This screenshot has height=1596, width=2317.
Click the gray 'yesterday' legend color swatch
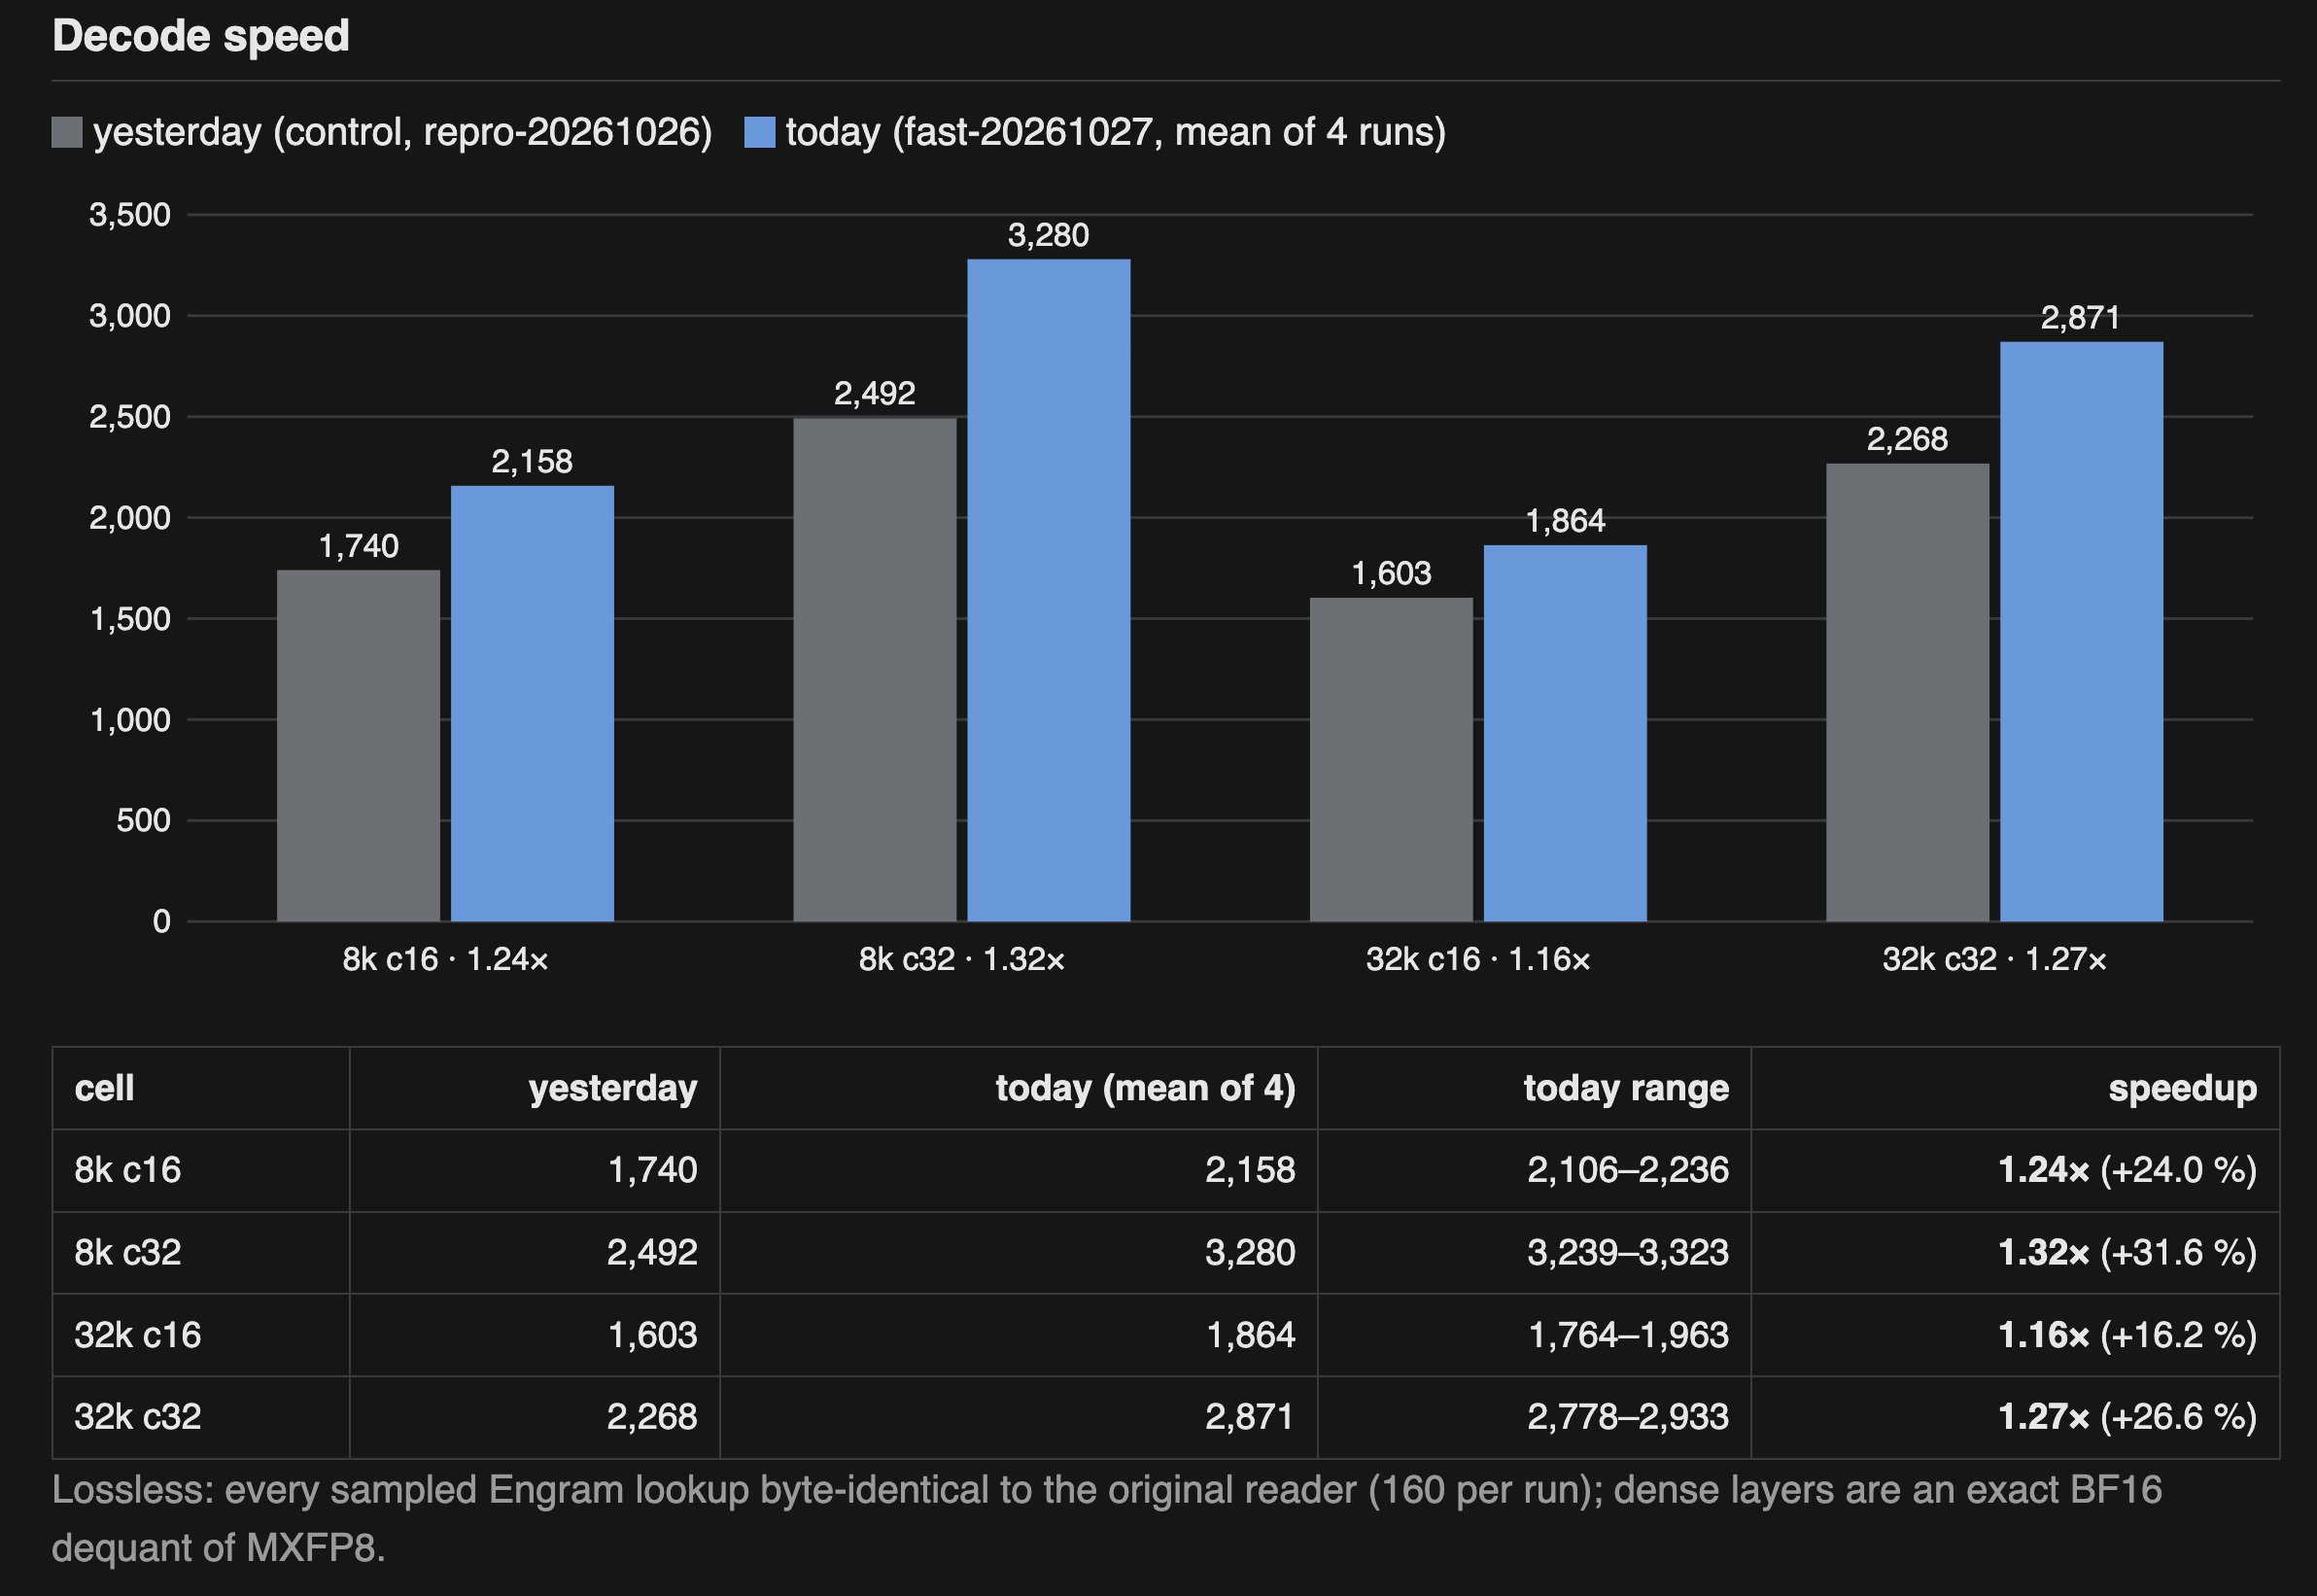coord(67,132)
